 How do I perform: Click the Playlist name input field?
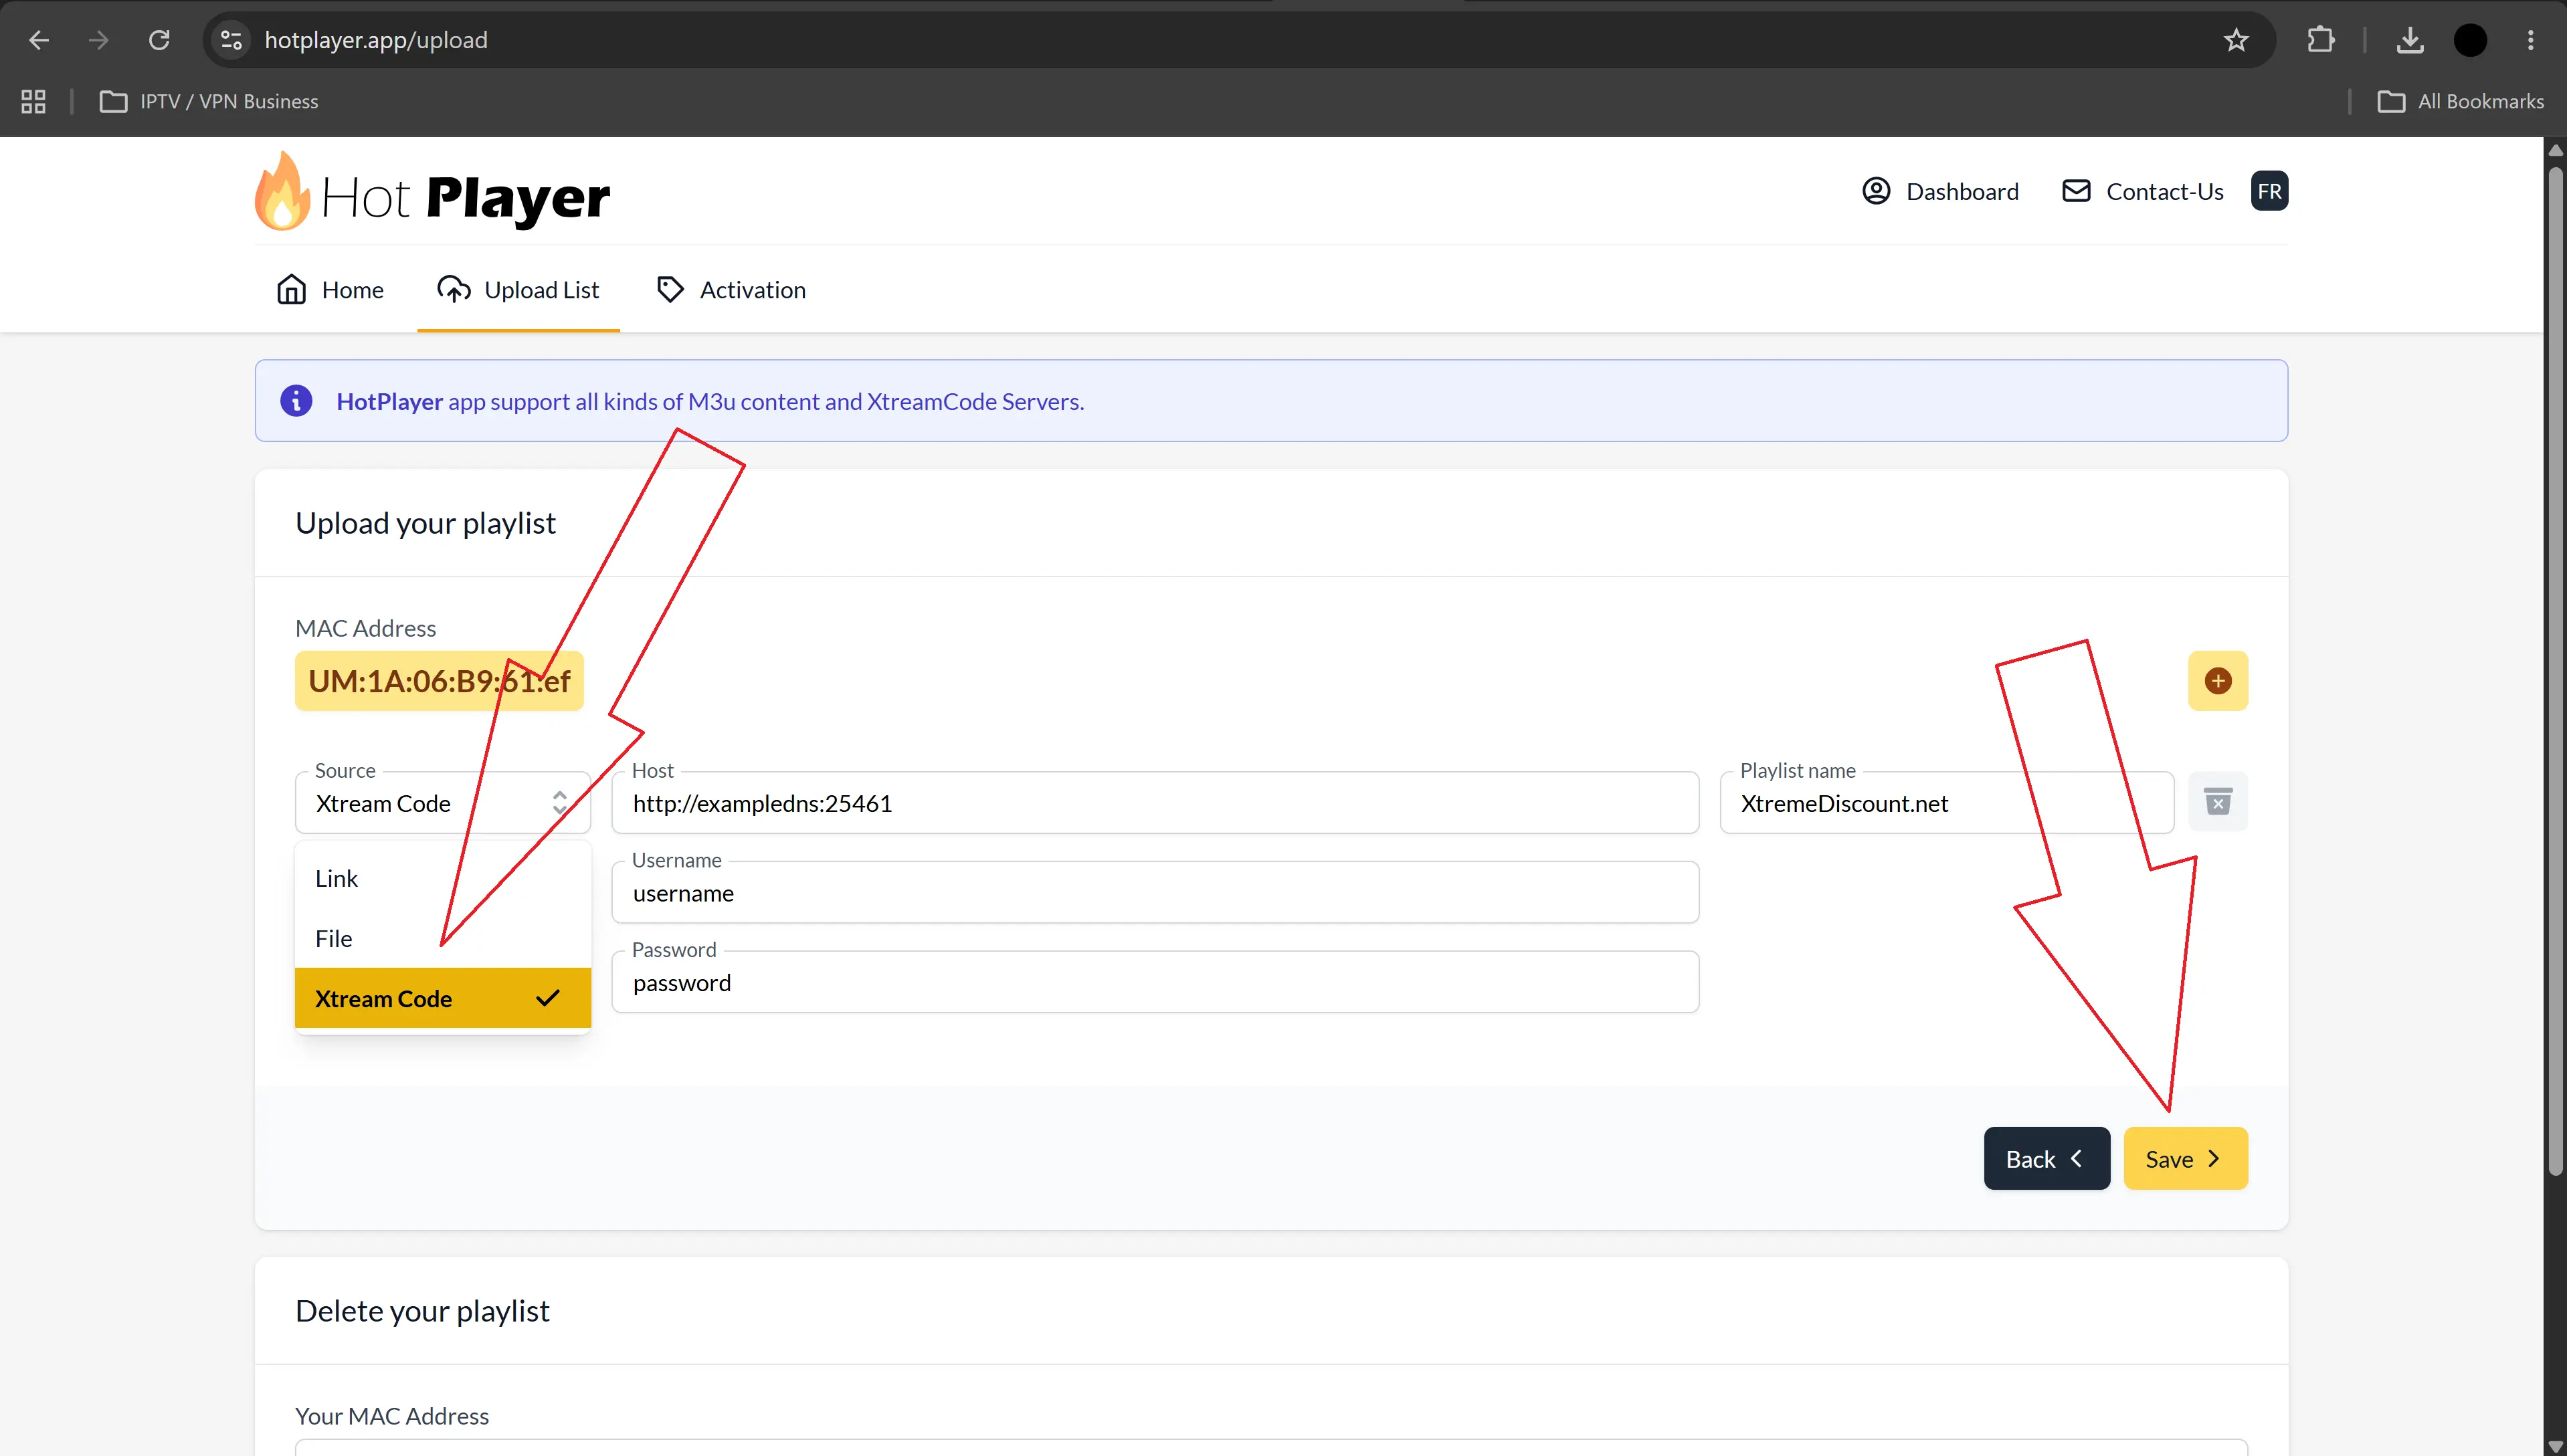(1946, 803)
